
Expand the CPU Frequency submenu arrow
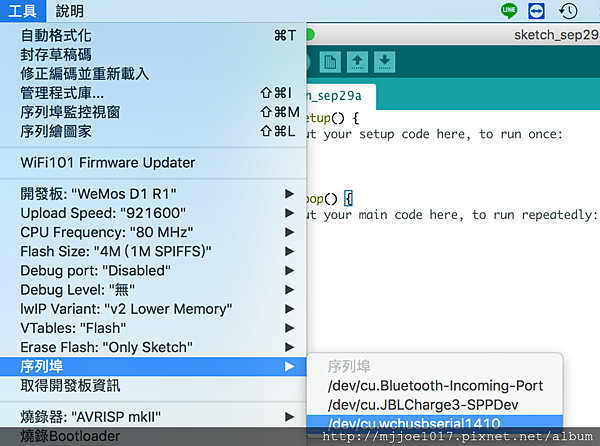(290, 232)
